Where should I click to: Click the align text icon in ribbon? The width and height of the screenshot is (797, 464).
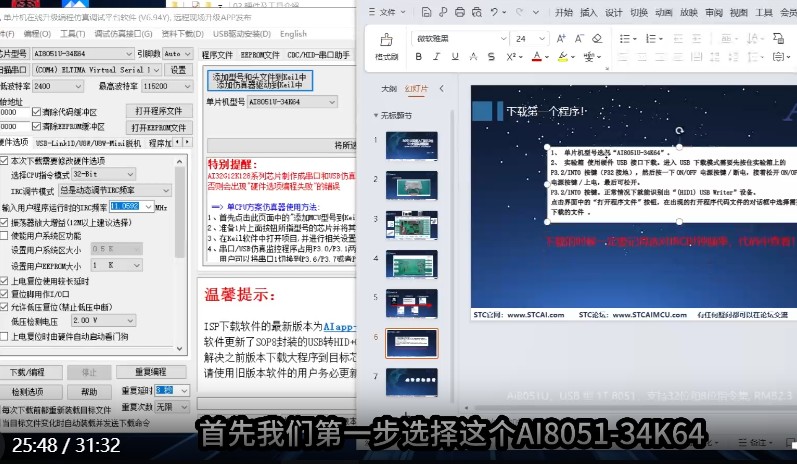click(778, 56)
